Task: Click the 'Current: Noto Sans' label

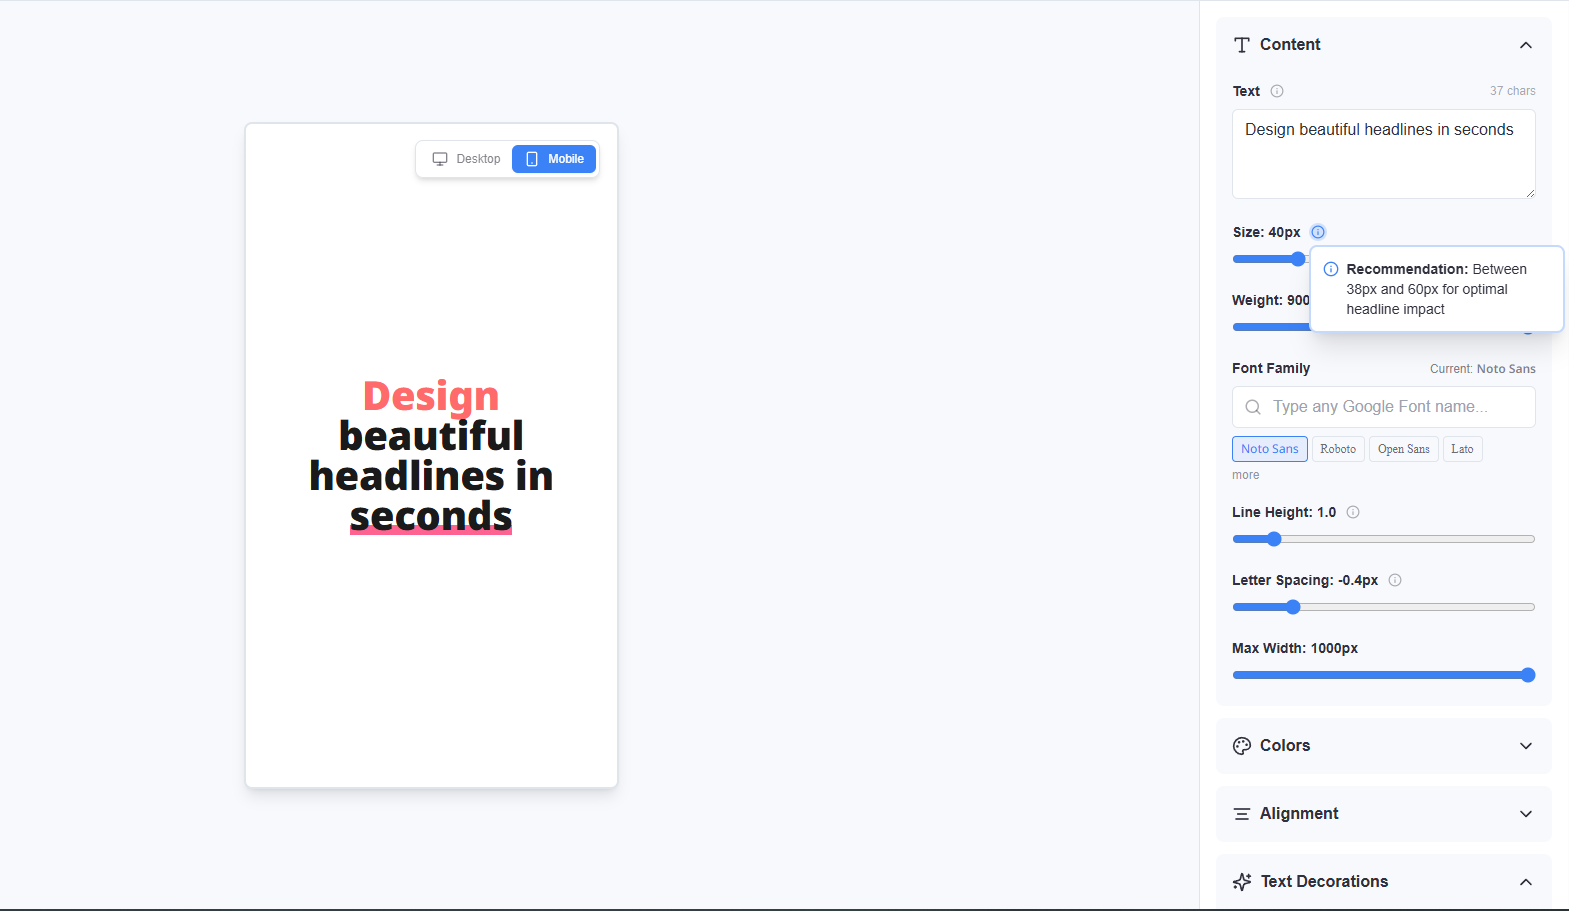Action: [1482, 369]
